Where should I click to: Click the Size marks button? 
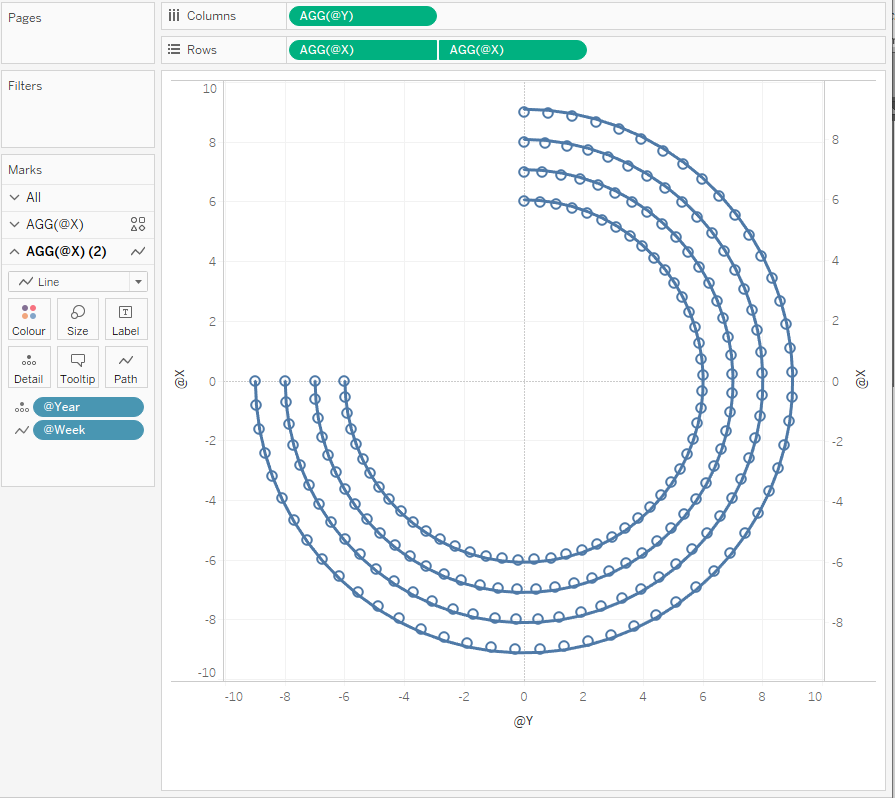tap(77, 318)
